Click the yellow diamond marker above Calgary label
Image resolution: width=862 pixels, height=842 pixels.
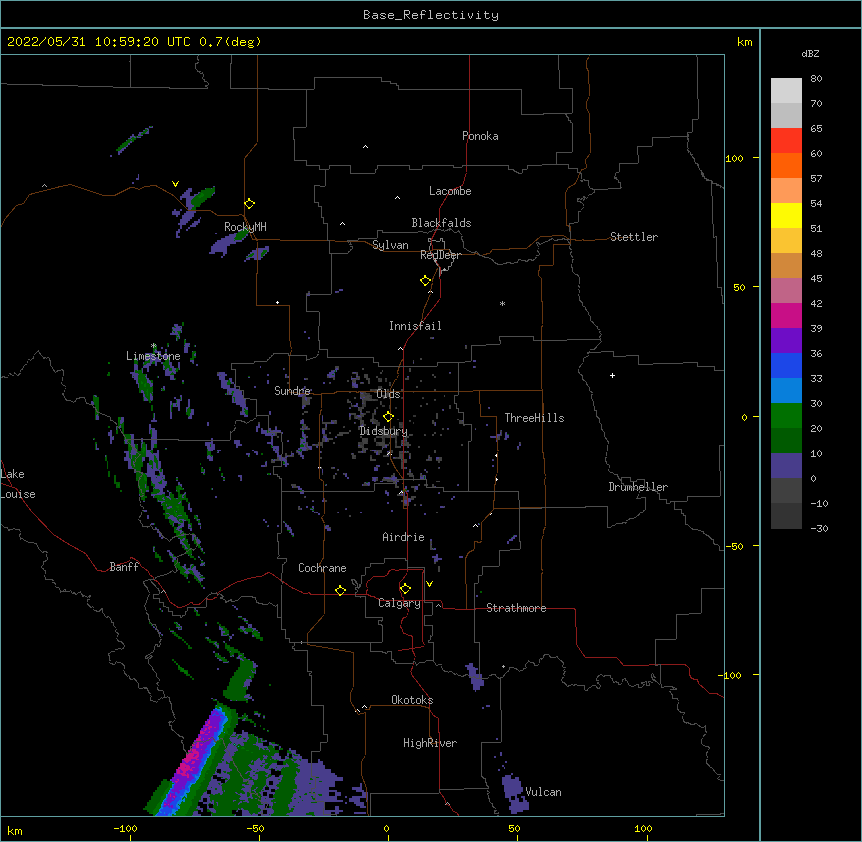405,589
